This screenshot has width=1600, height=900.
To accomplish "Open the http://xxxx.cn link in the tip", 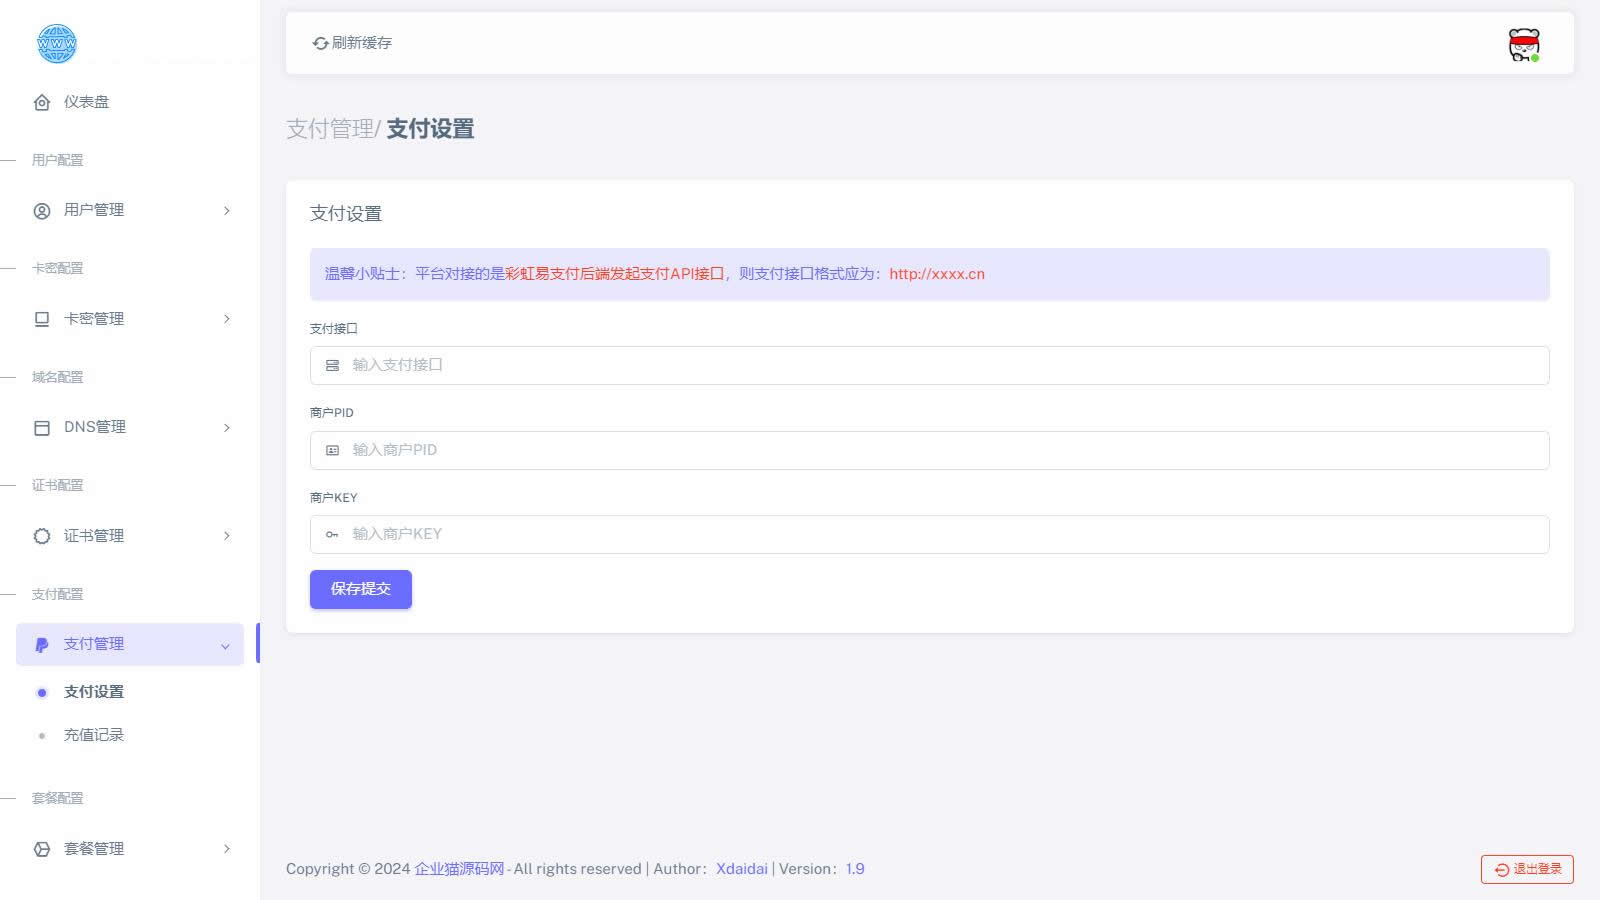I will (937, 273).
